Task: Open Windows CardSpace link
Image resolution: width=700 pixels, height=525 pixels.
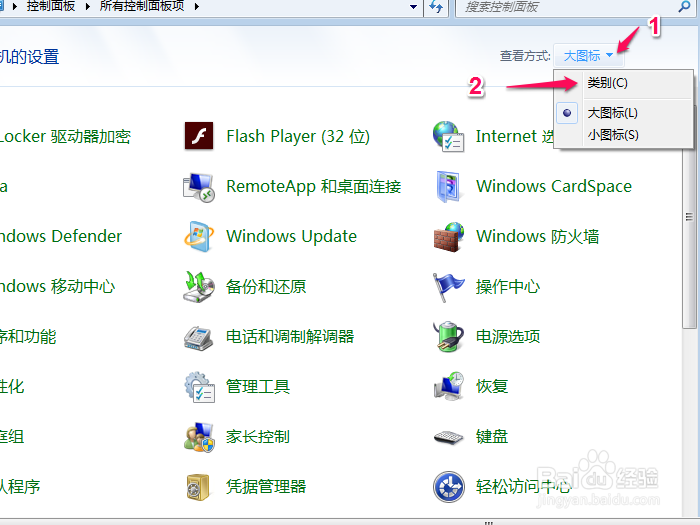Action: (554, 187)
